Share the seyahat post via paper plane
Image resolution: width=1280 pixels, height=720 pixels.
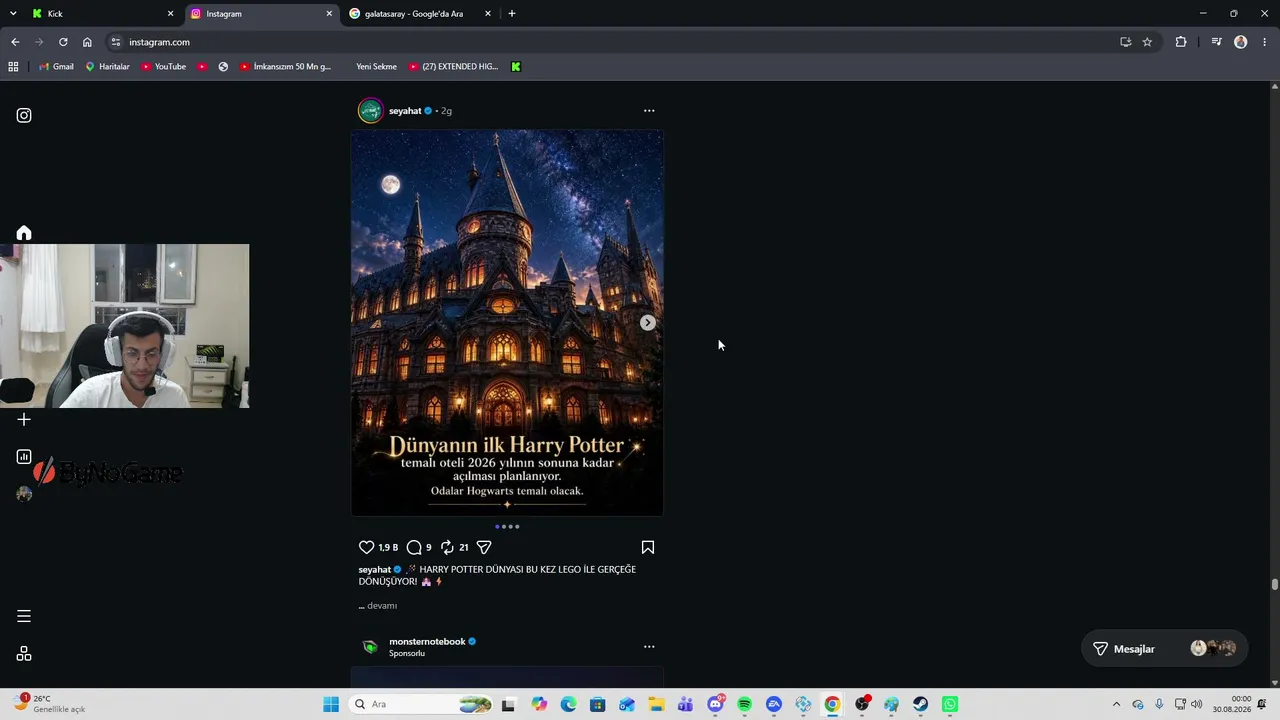click(484, 547)
